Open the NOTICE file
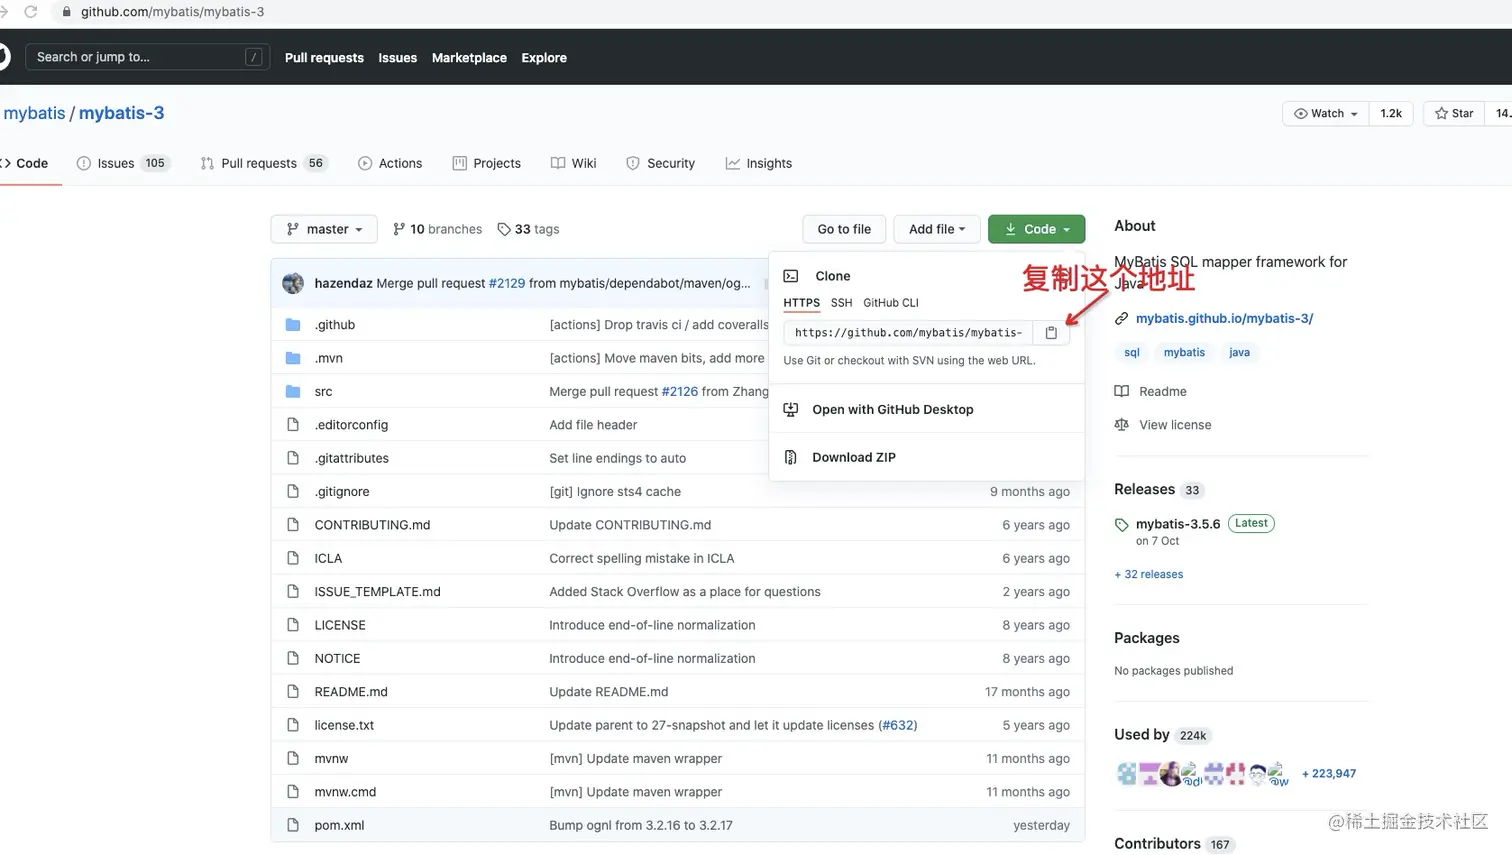This screenshot has width=1512, height=855. (x=337, y=659)
